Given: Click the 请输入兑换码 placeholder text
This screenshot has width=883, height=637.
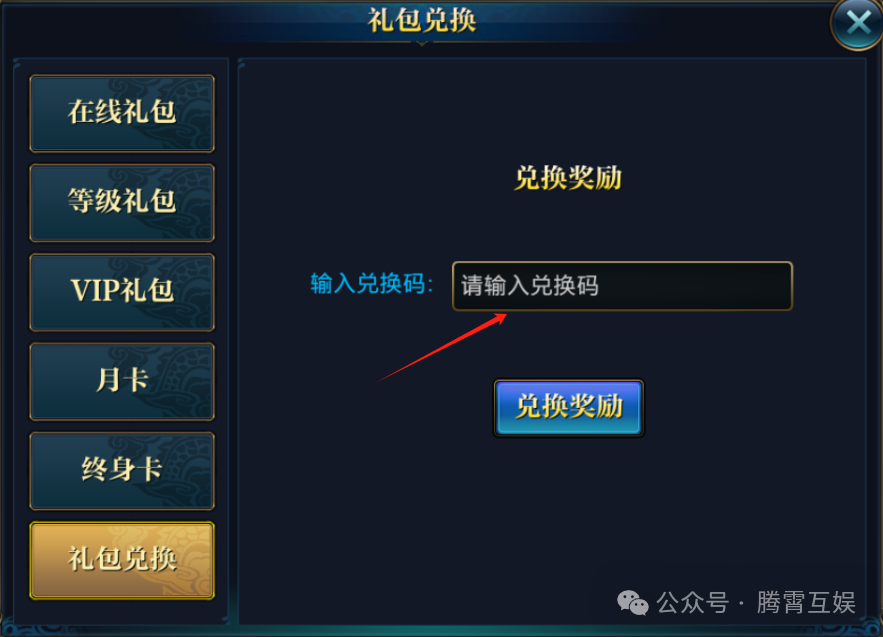Looking at the screenshot, I should (x=529, y=286).
